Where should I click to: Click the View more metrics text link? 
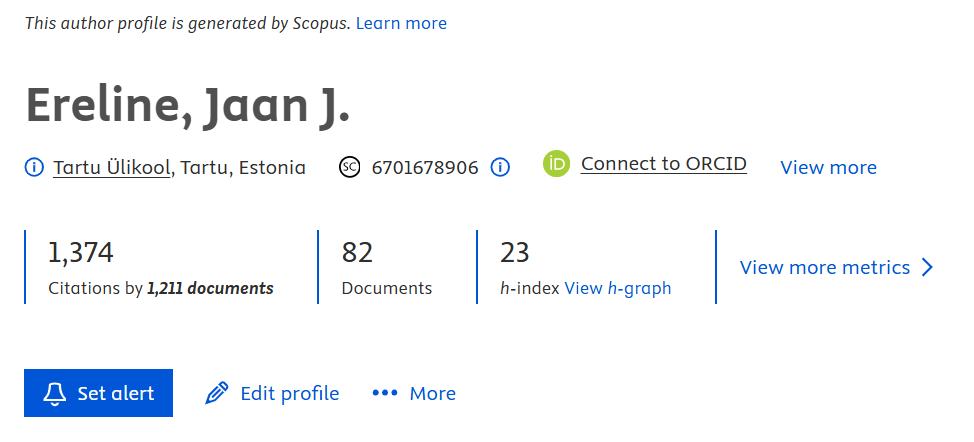[824, 267]
